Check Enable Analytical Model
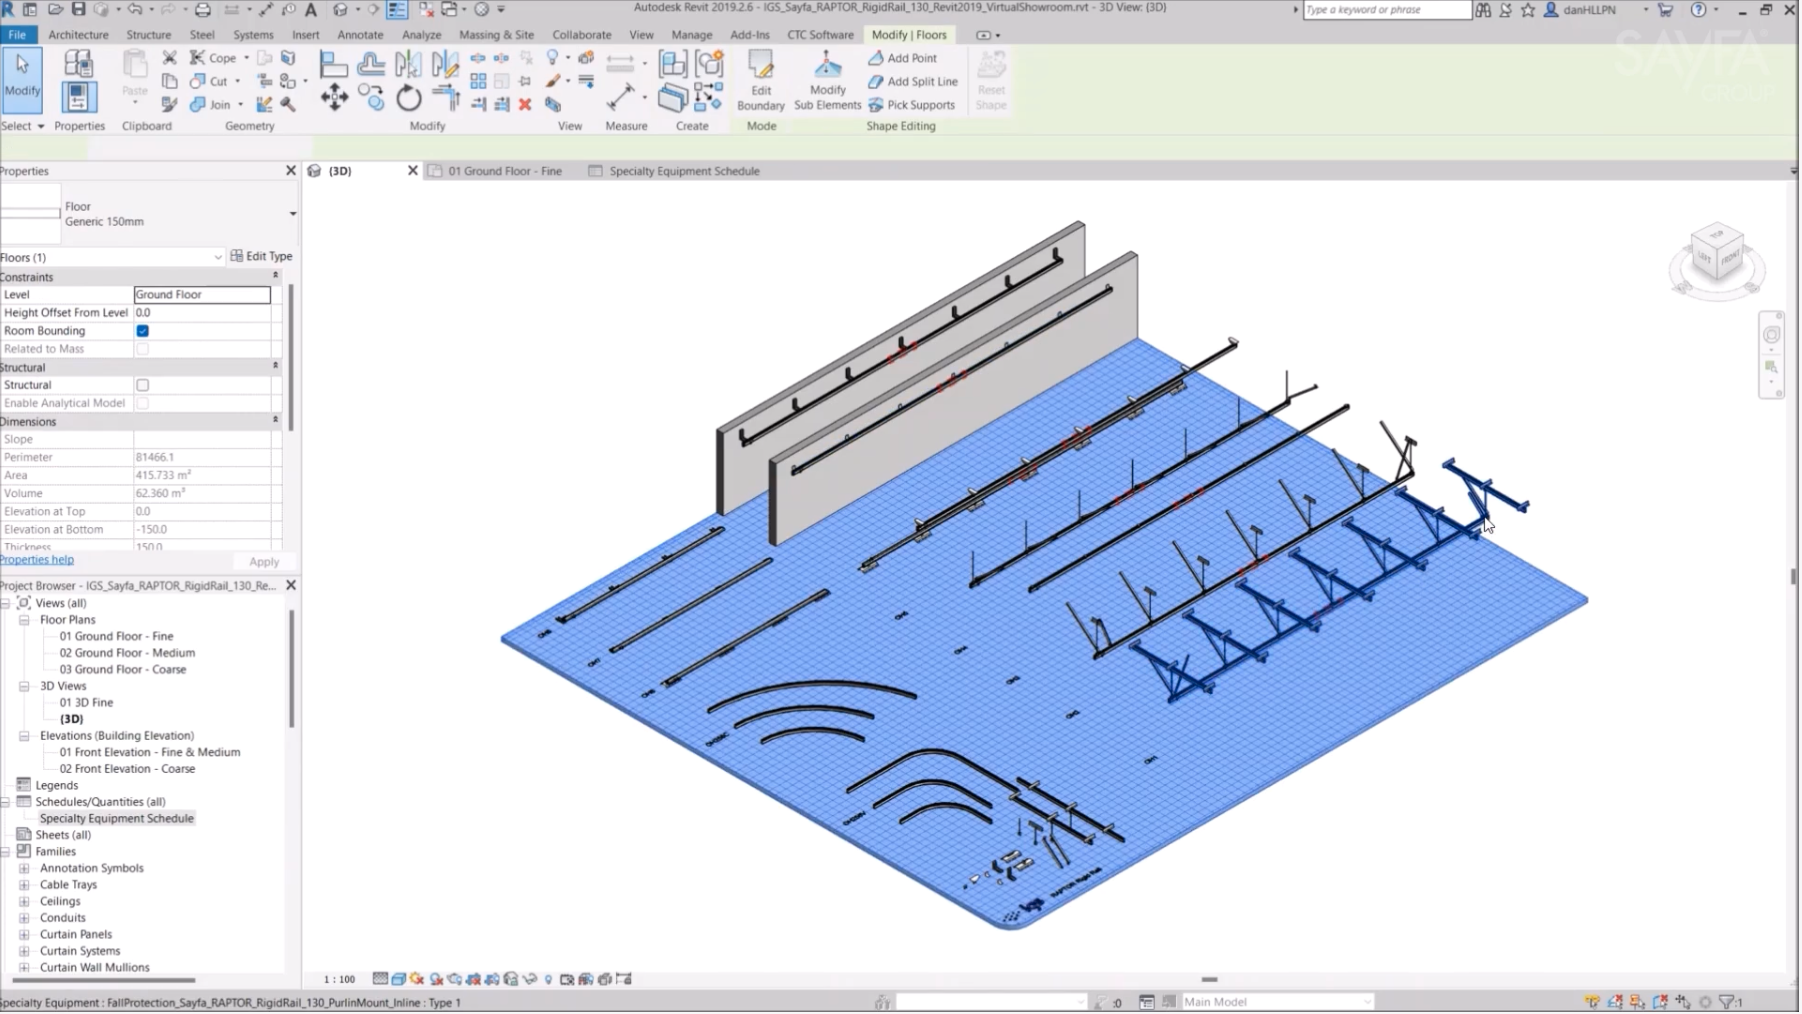1802x1014 pixels. [142, 402]
